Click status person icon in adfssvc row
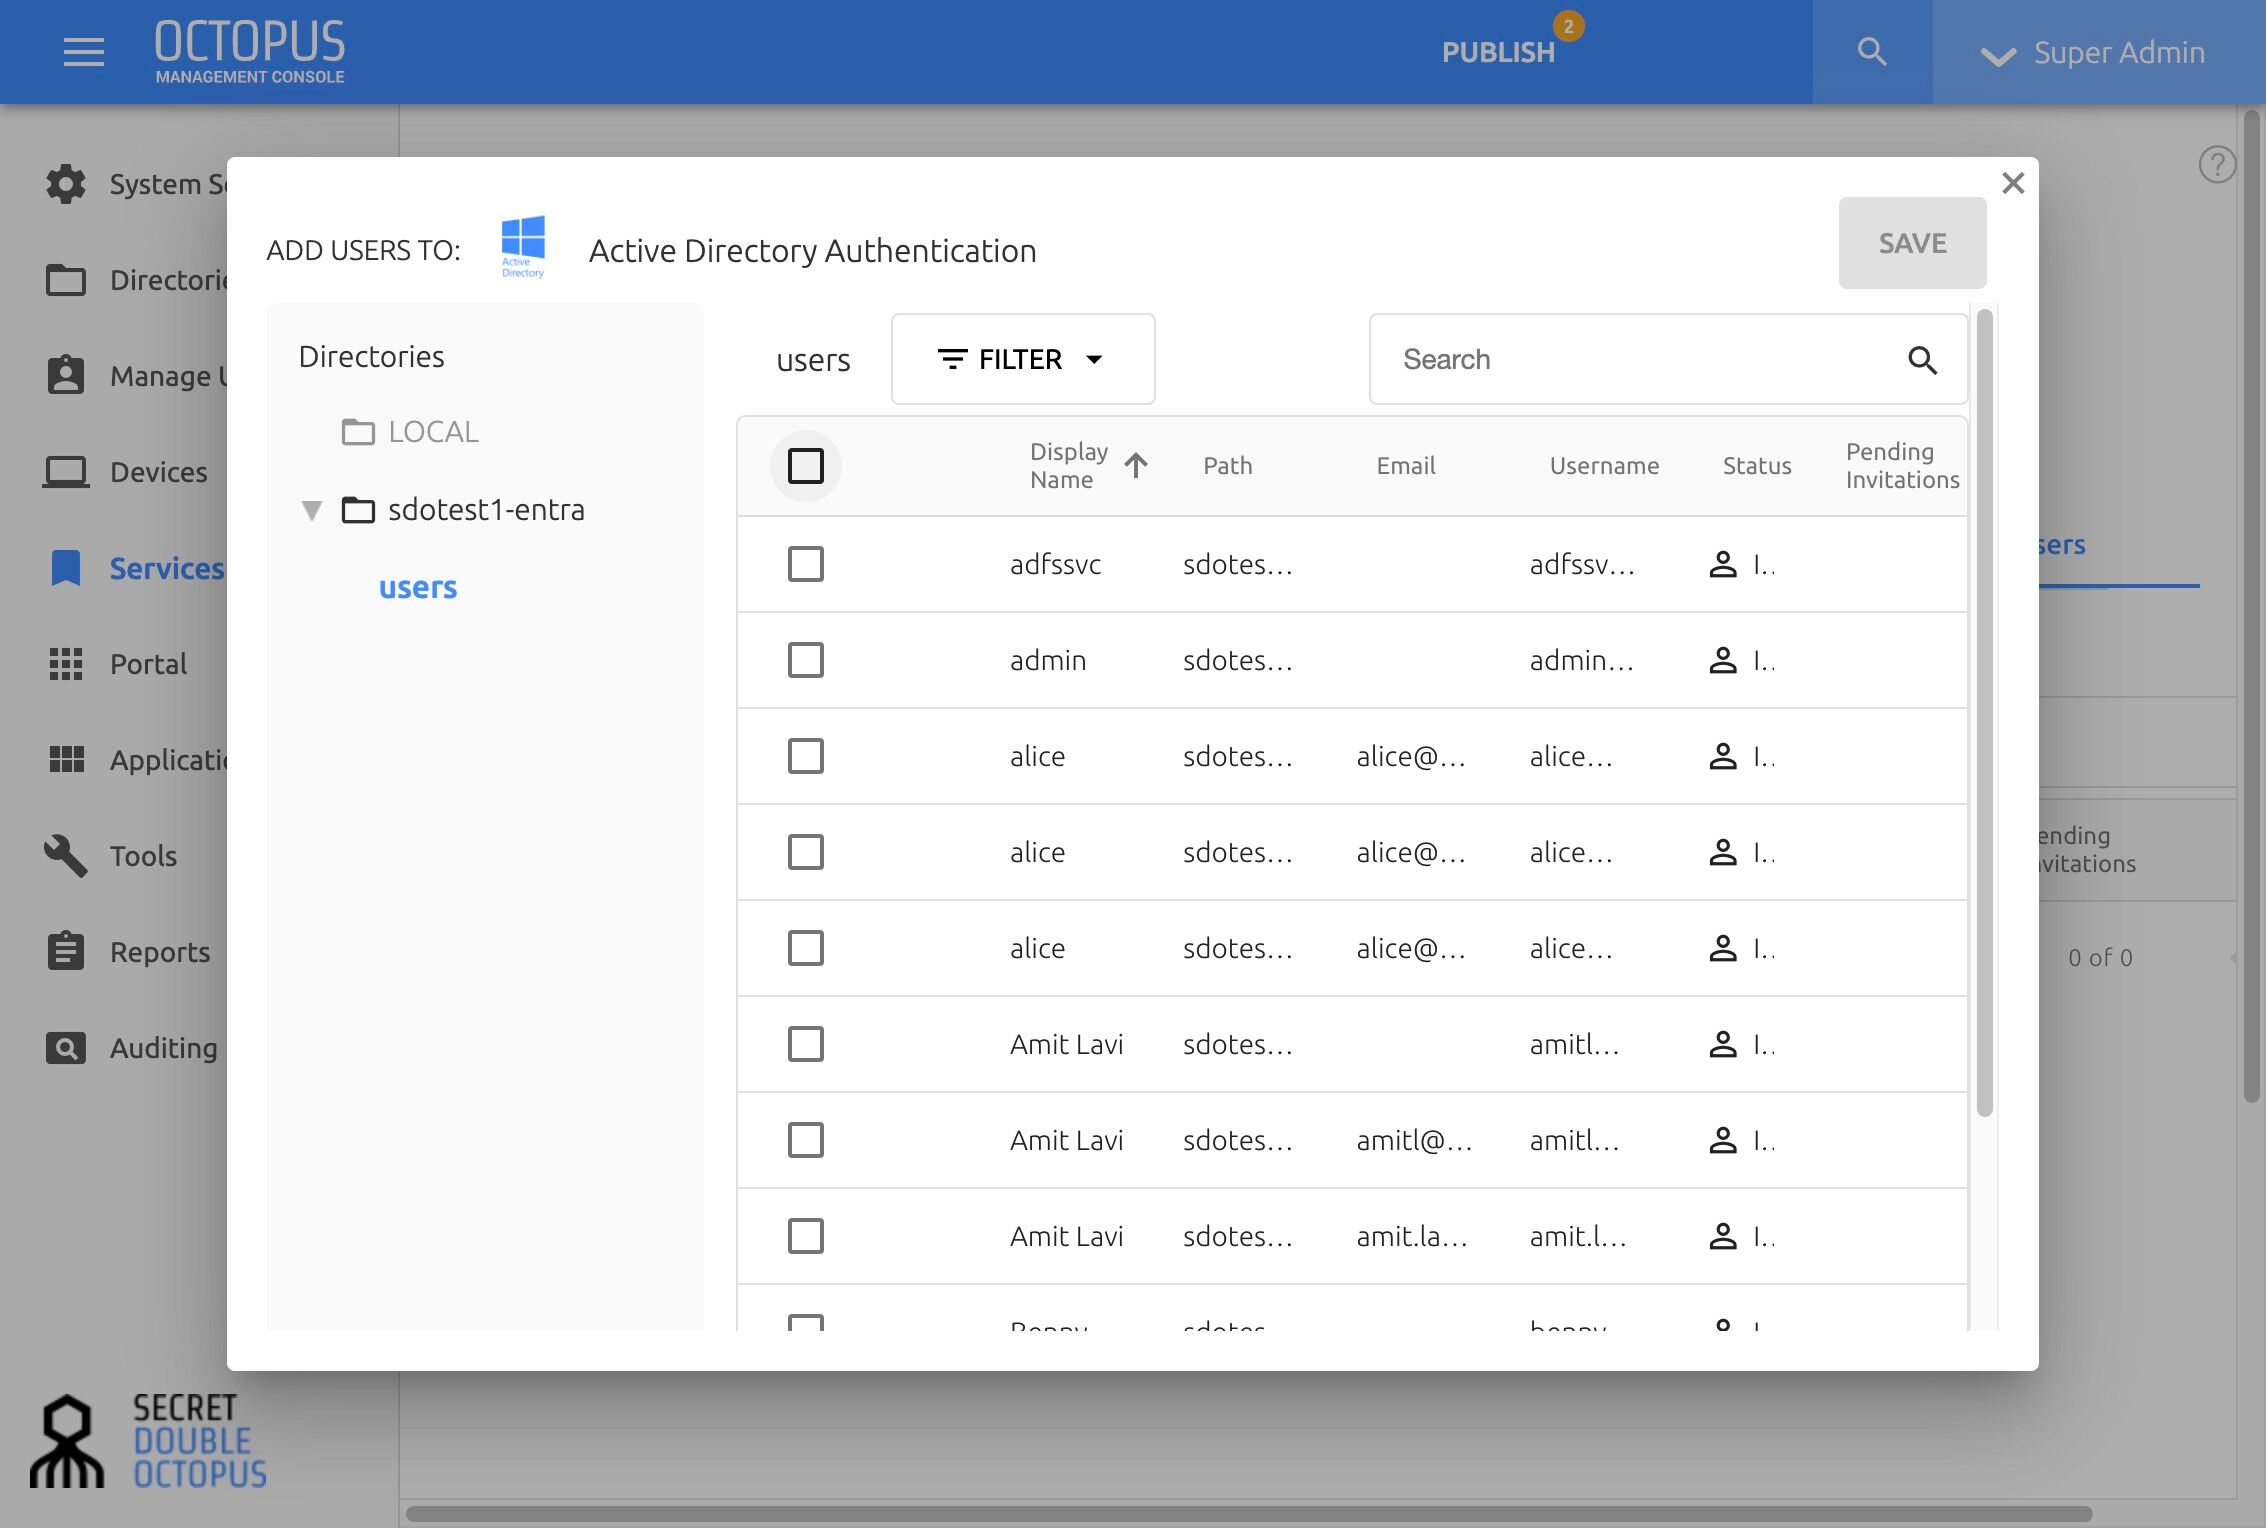Screen dimensions: 2266x1528 click(x=1723, y=564)
